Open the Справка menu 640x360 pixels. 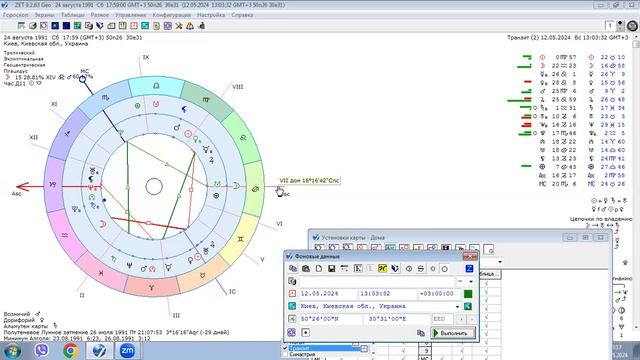[242, 15]
